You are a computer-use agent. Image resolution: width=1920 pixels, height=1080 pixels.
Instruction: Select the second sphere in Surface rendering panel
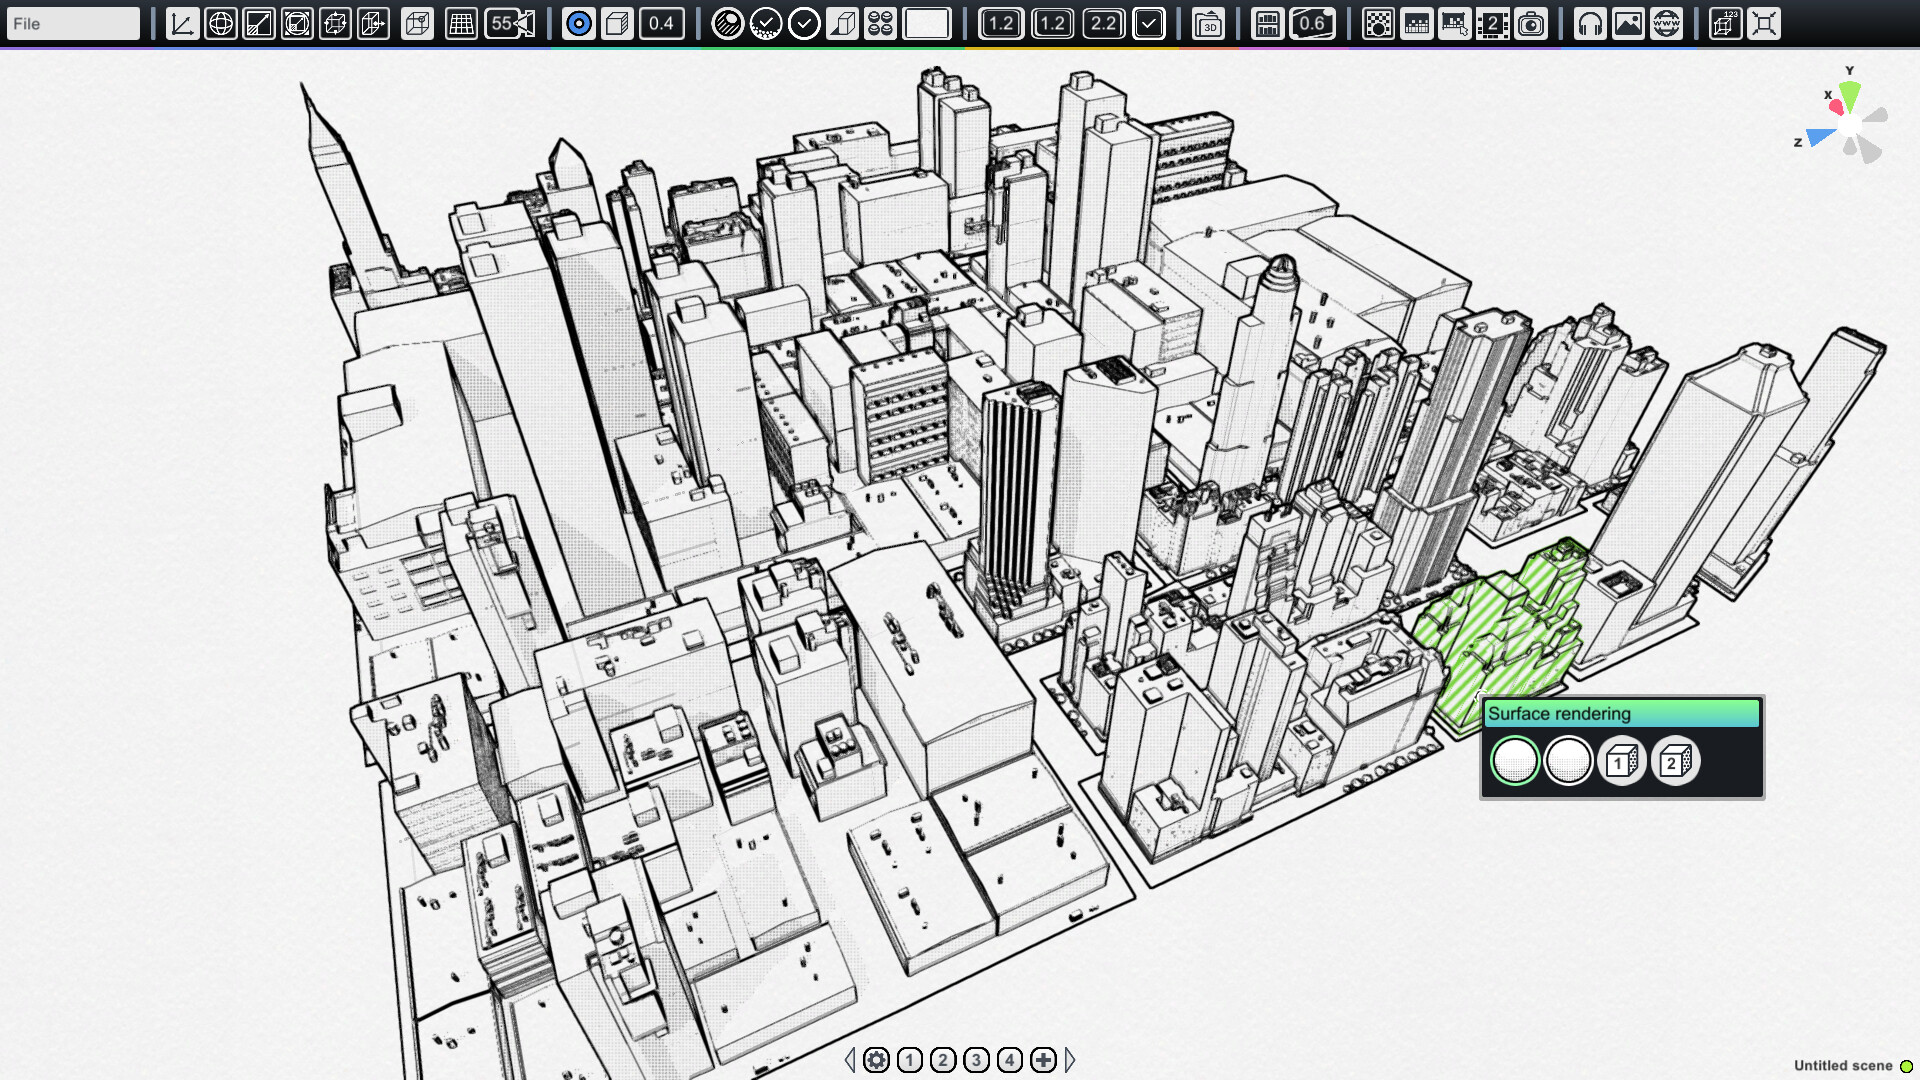click(1568, 761)
